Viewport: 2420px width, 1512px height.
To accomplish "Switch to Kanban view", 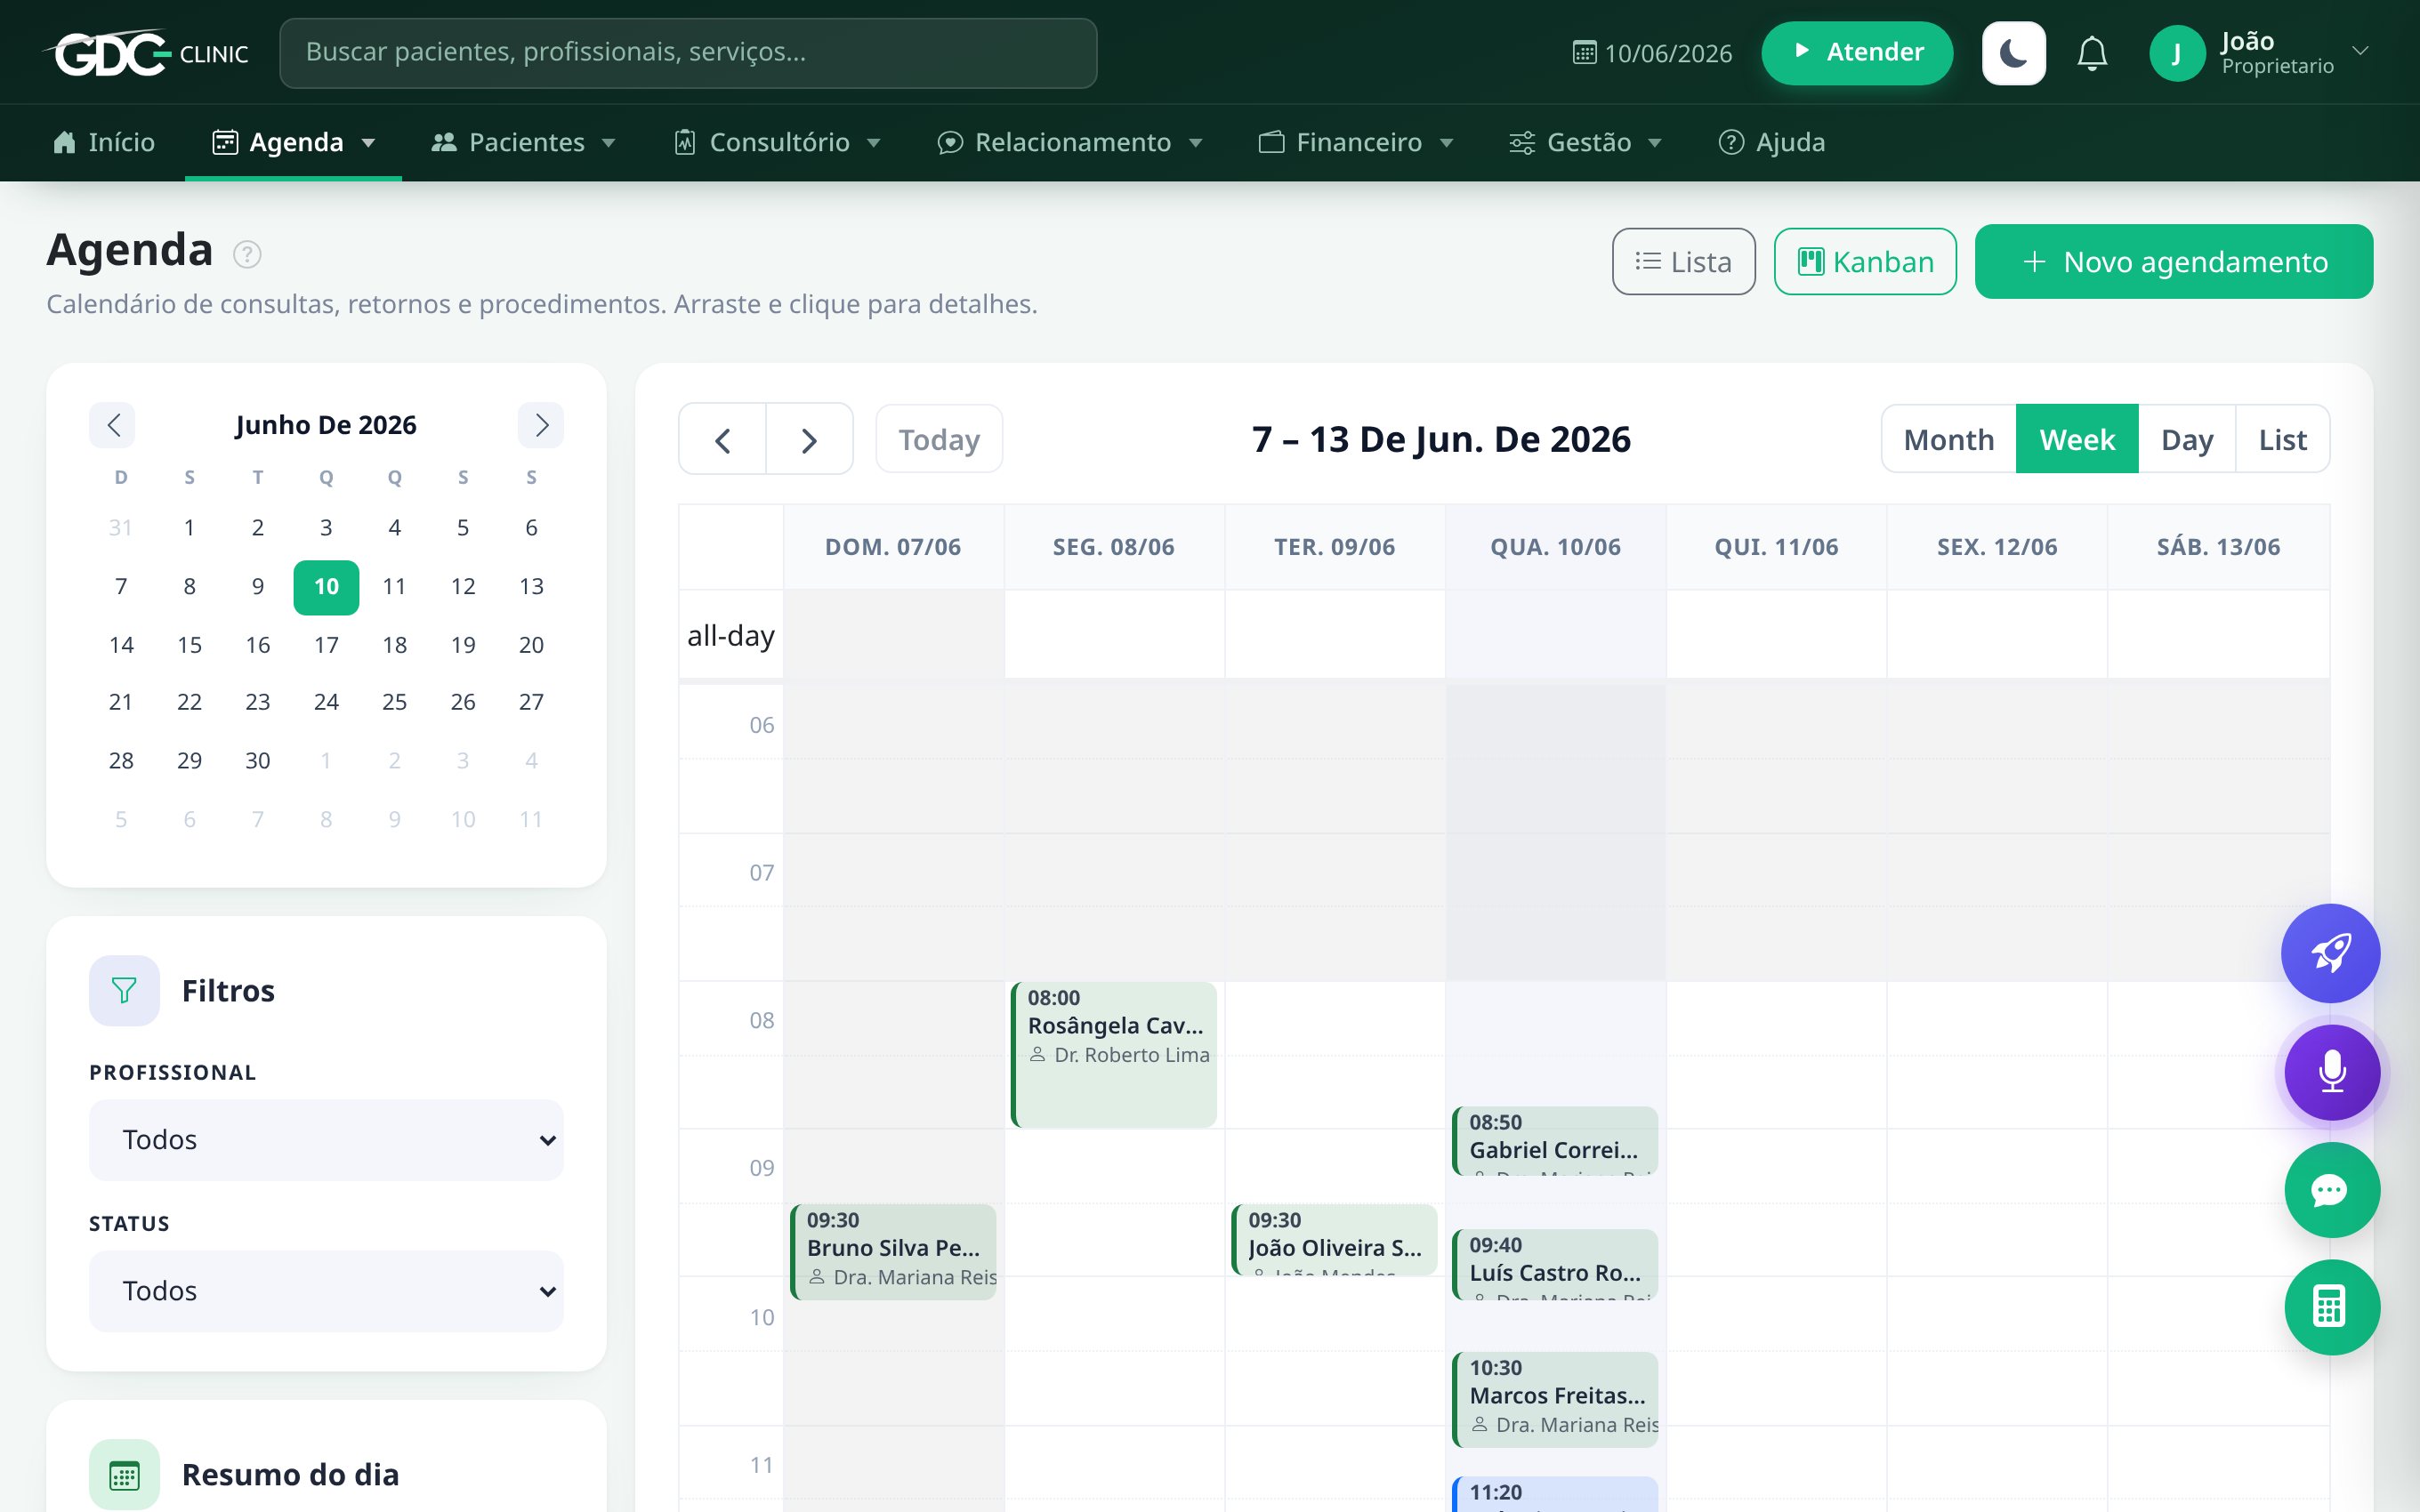I will 1865,261.
